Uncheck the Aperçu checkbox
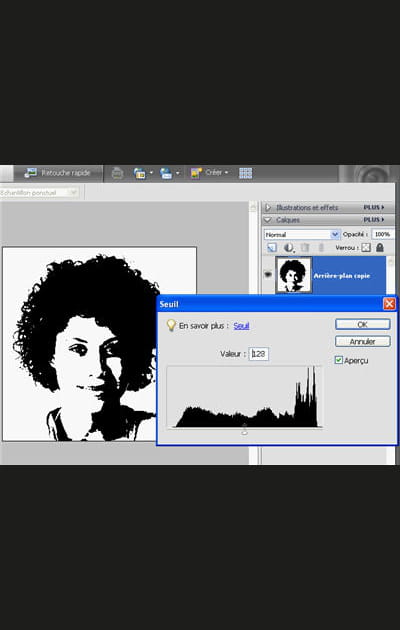Viewport: 400px width, 630px height. 339,360
